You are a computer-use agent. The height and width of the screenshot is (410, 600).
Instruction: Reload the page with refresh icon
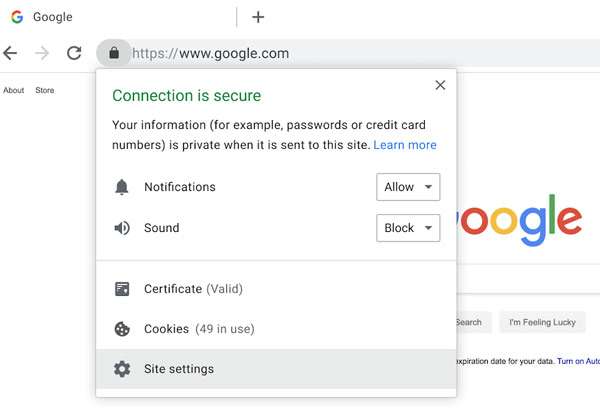(x=74, y=53)
